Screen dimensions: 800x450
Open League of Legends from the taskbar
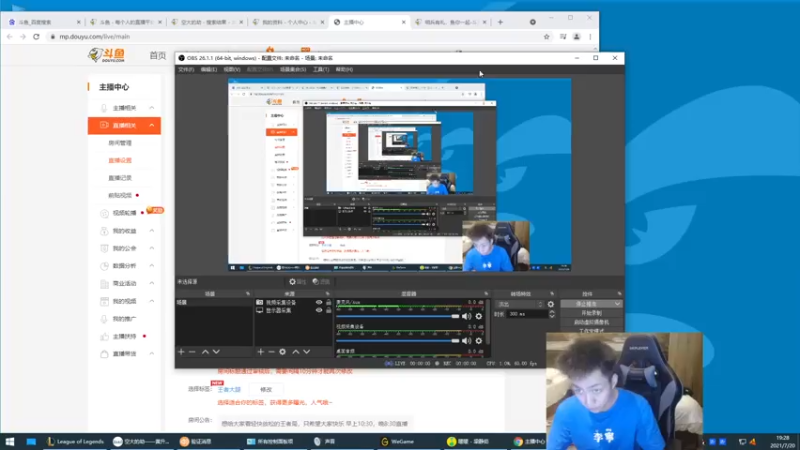[76, 441]
